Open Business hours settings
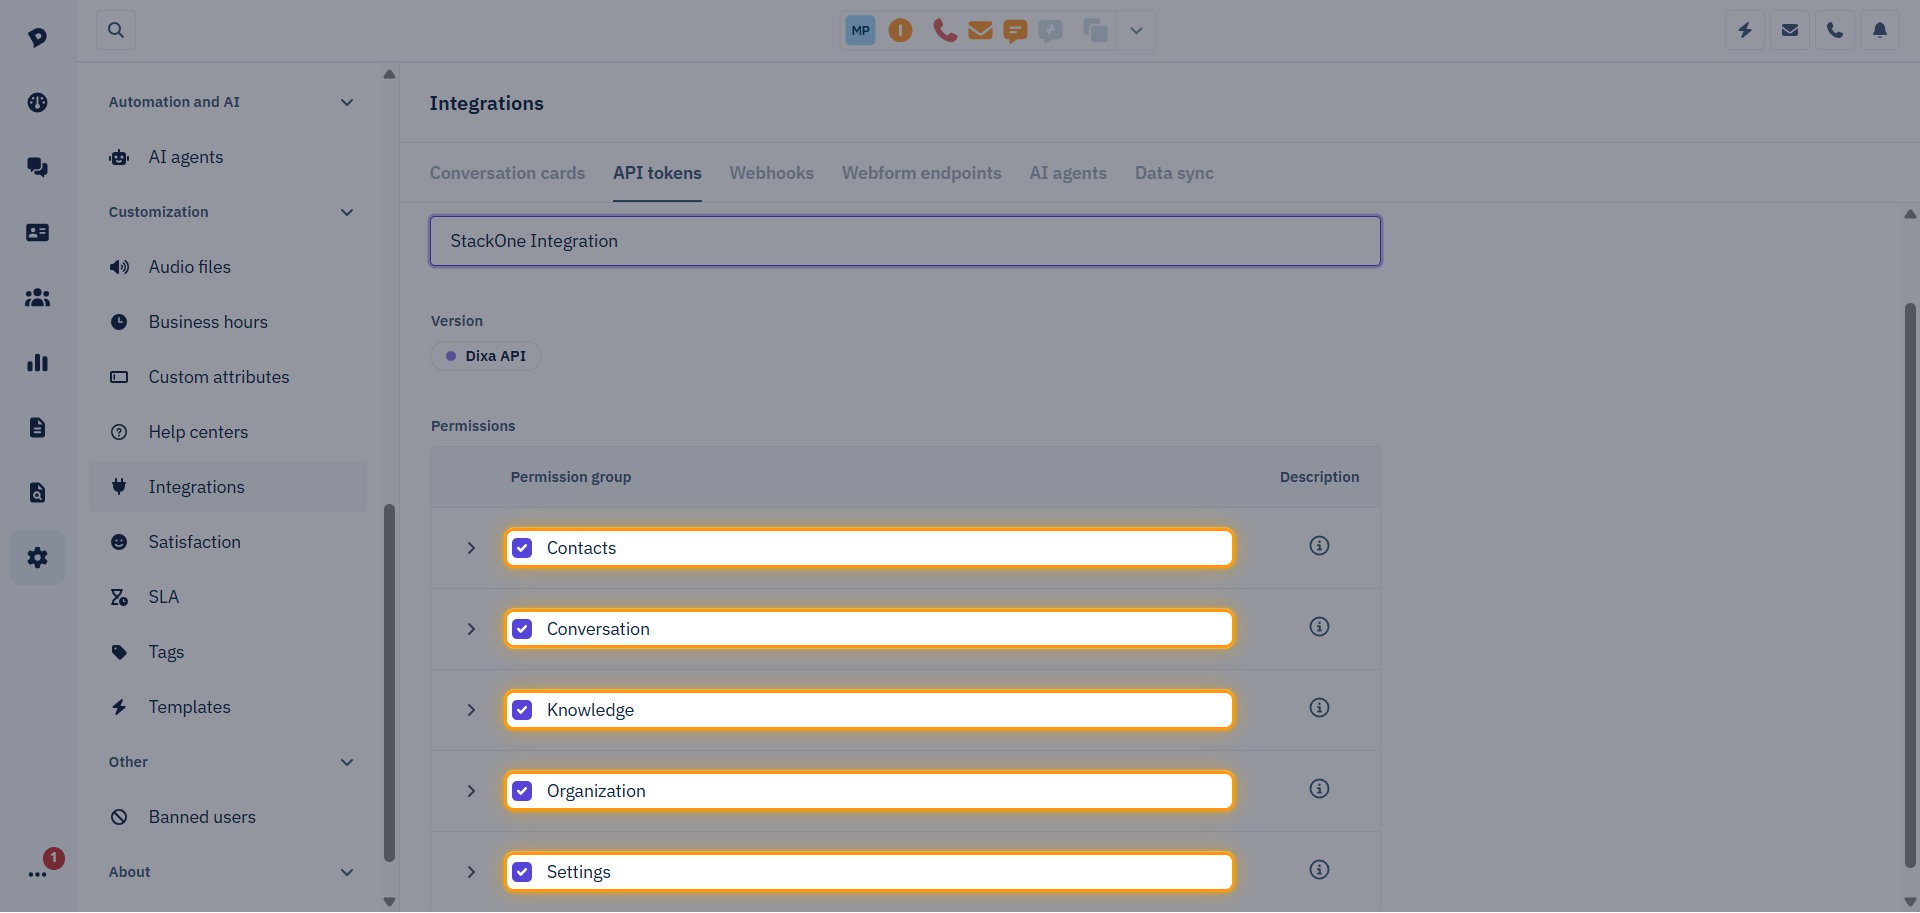The width and height of the screenshot is (1920, 913). pos(228,322)
